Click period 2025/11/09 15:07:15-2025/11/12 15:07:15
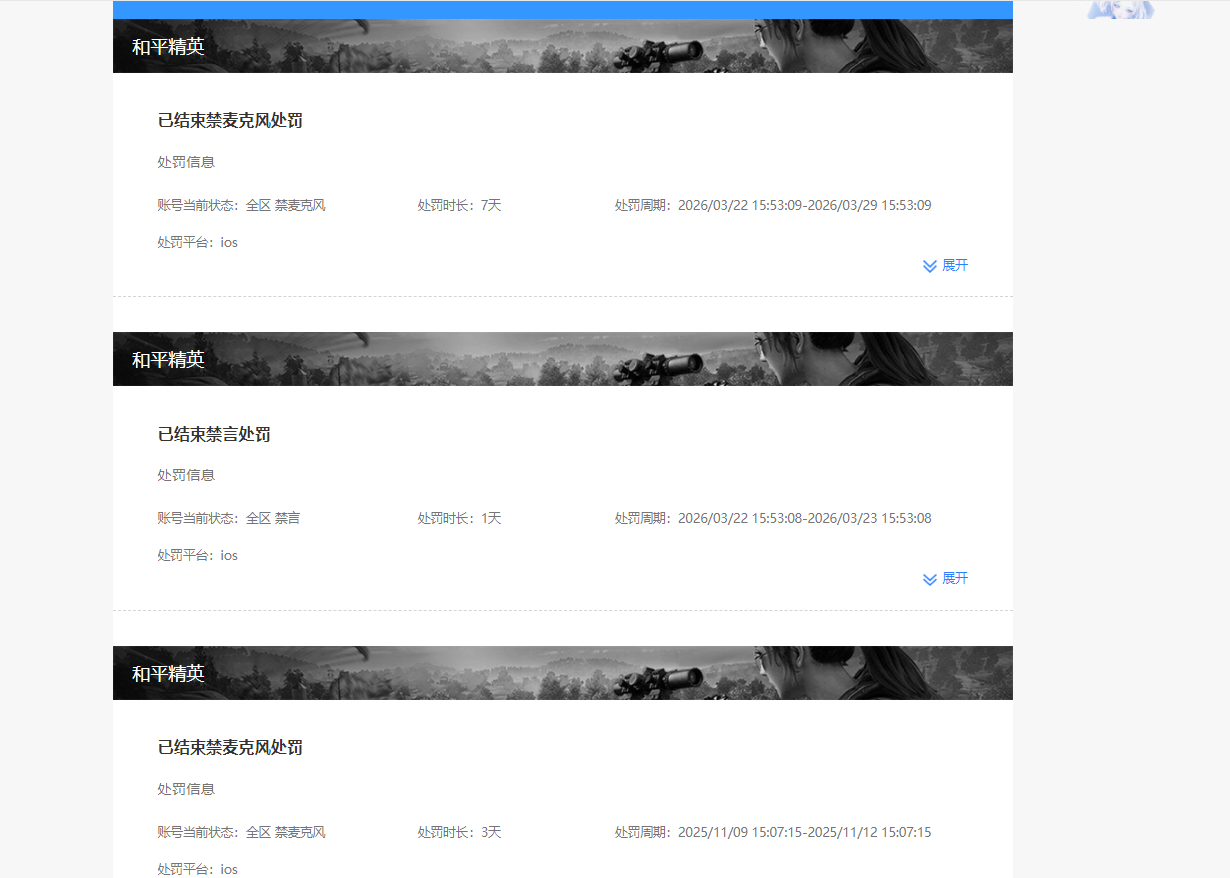Screen dimensions: 1230x878 point(805,832)
